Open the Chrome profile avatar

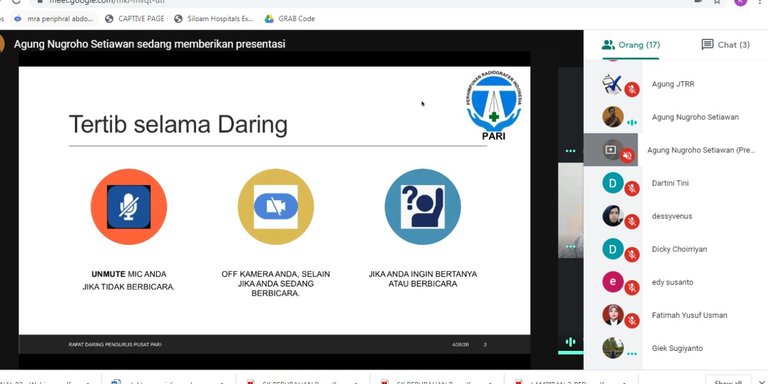741,2
